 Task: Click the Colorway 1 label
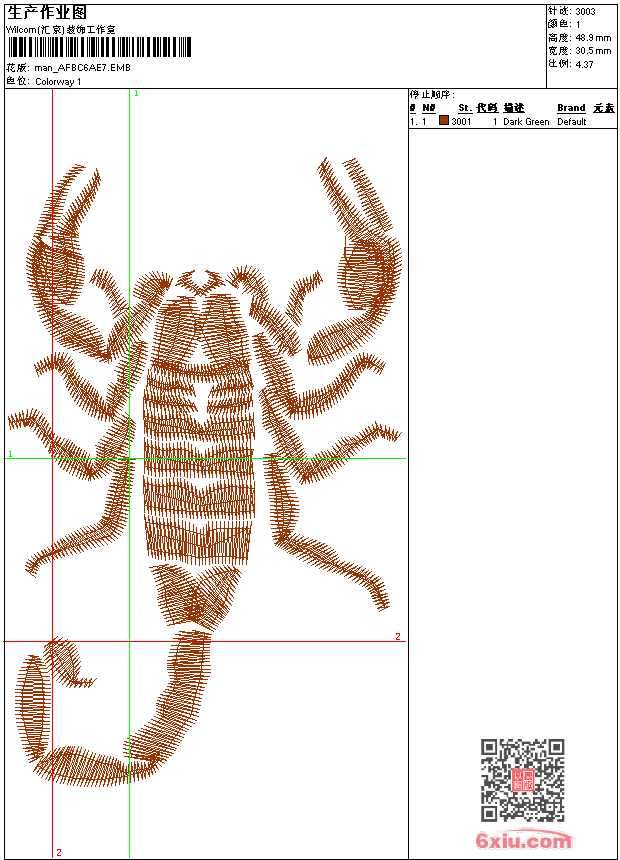click(x=58, y=81)
